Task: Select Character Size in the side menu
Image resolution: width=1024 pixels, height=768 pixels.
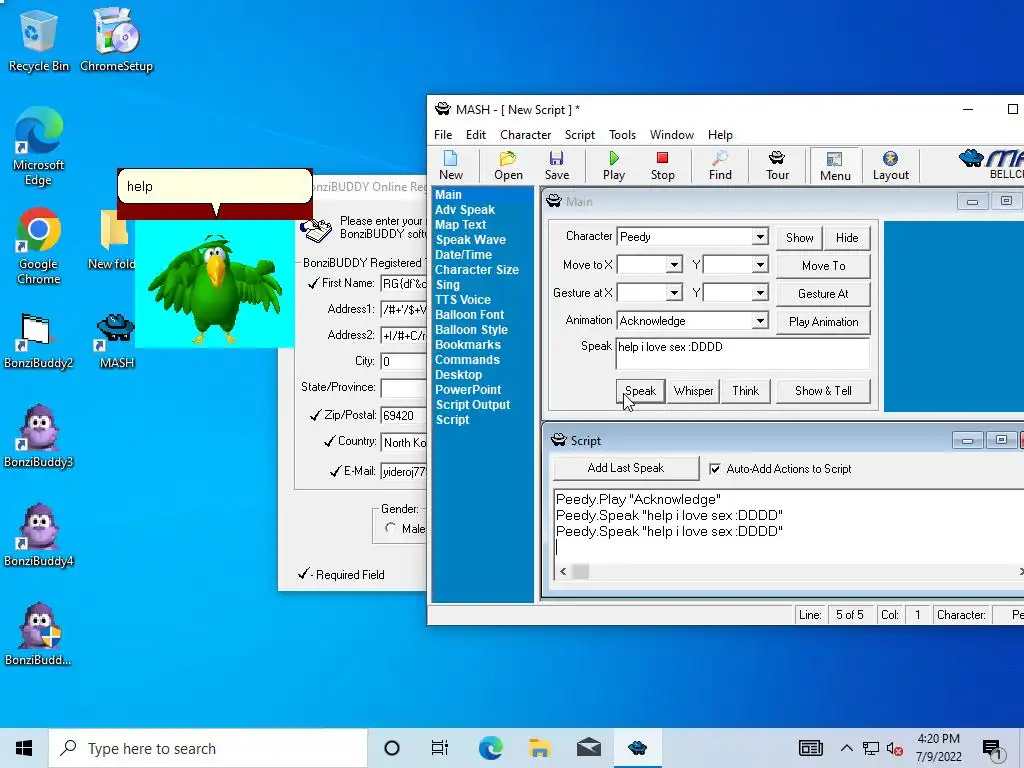Action: pos(477,270)
